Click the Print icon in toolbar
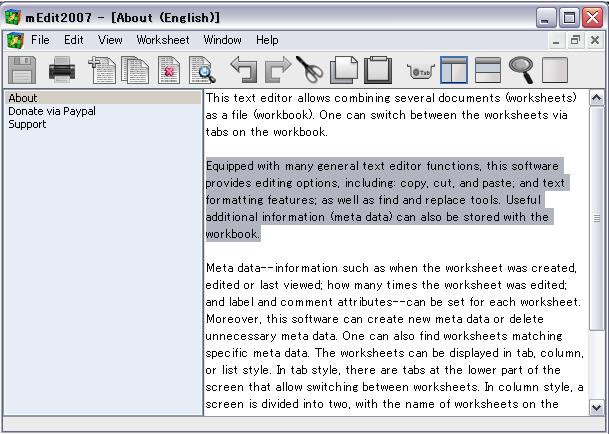This screenshot has width=609, height=434. 62,70
